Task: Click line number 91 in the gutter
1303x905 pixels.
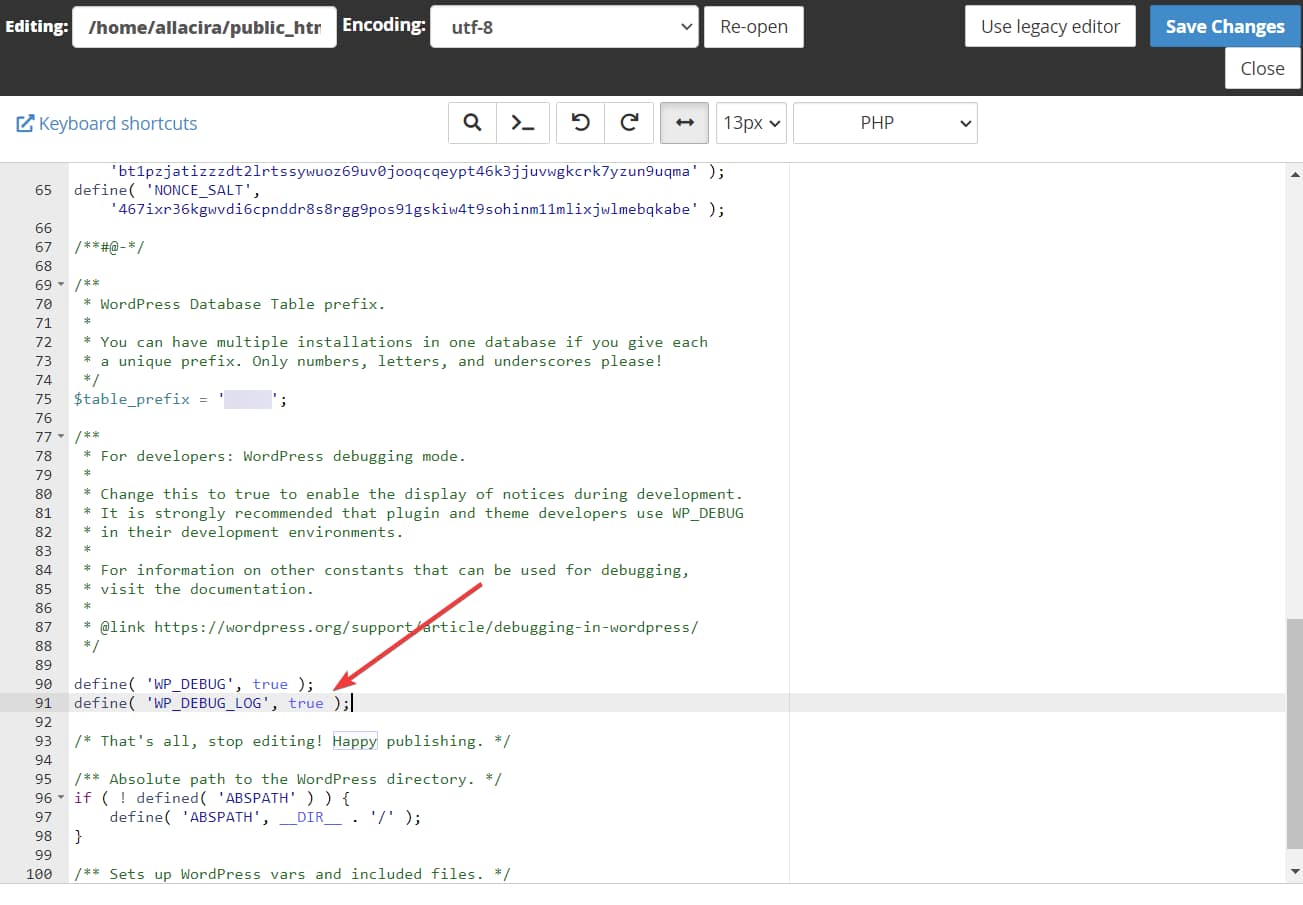Action: (44, 703)
